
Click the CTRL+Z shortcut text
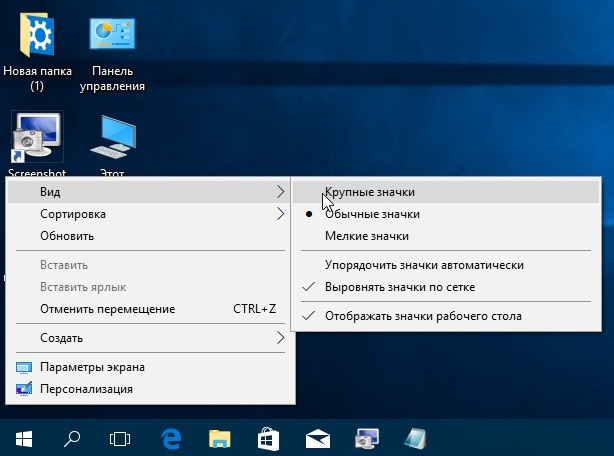pos(255,309)
